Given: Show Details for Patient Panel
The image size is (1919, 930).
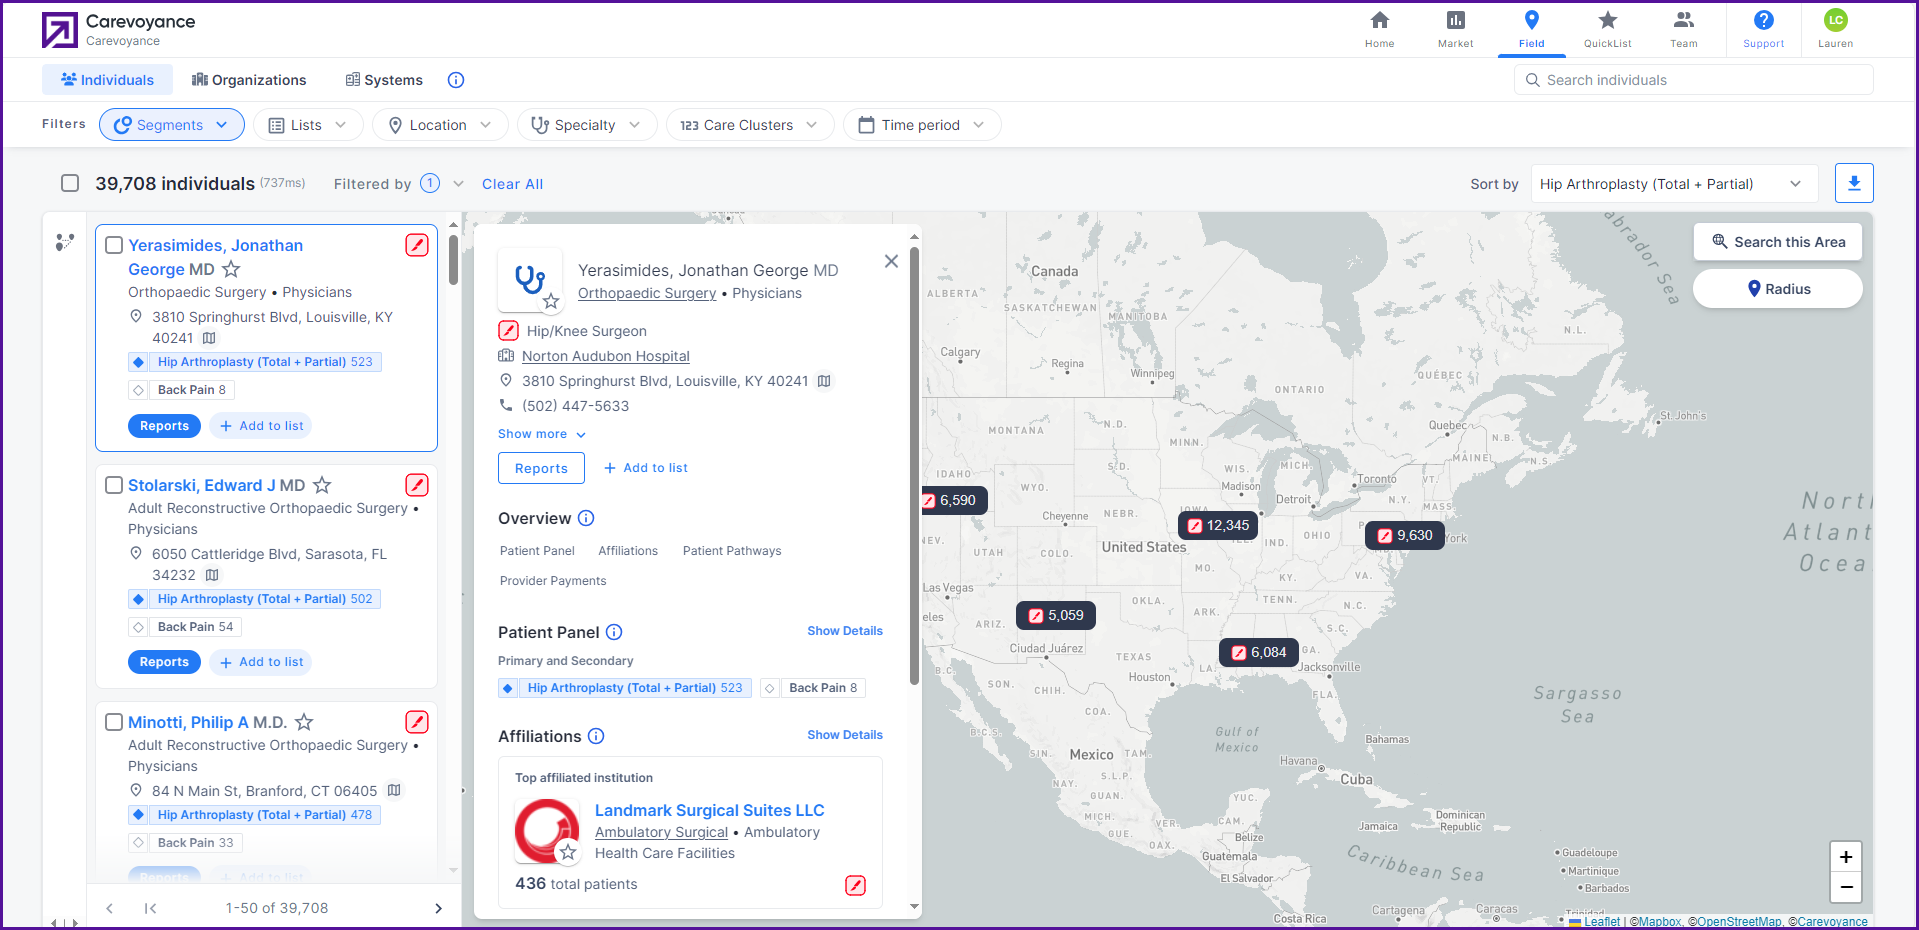Looking at the screenshot, I should point(845,631).
